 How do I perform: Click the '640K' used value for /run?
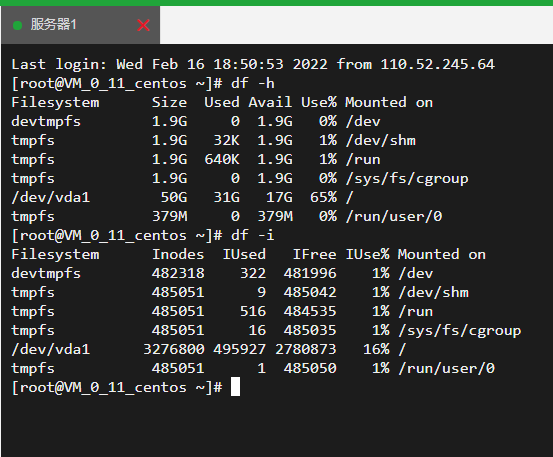[222, 159]
